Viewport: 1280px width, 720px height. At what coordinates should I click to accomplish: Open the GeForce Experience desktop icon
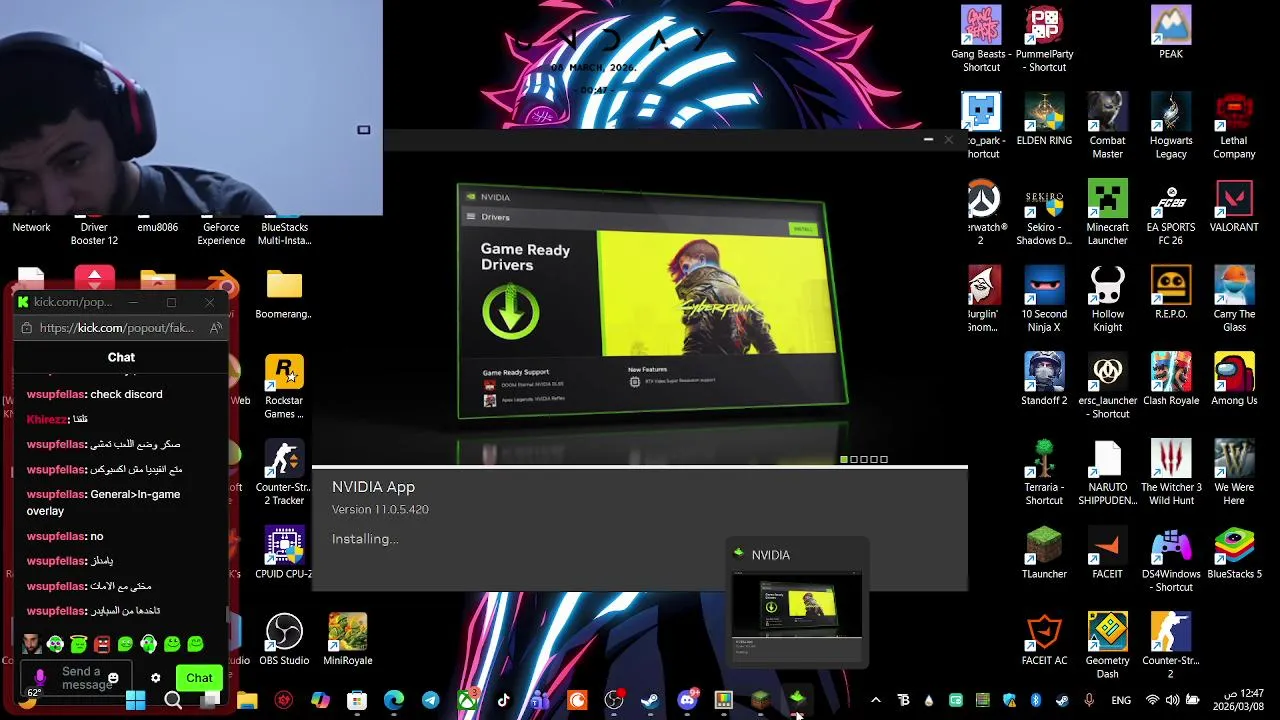pyautogui.click(x=221, y=234)
